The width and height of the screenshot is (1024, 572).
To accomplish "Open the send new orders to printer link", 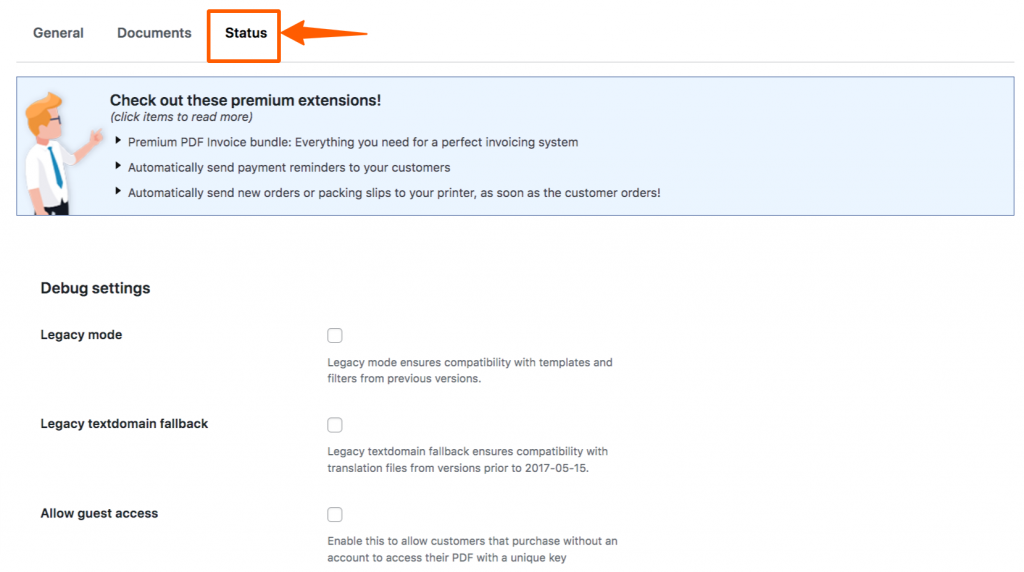I will tap(394, 193).
